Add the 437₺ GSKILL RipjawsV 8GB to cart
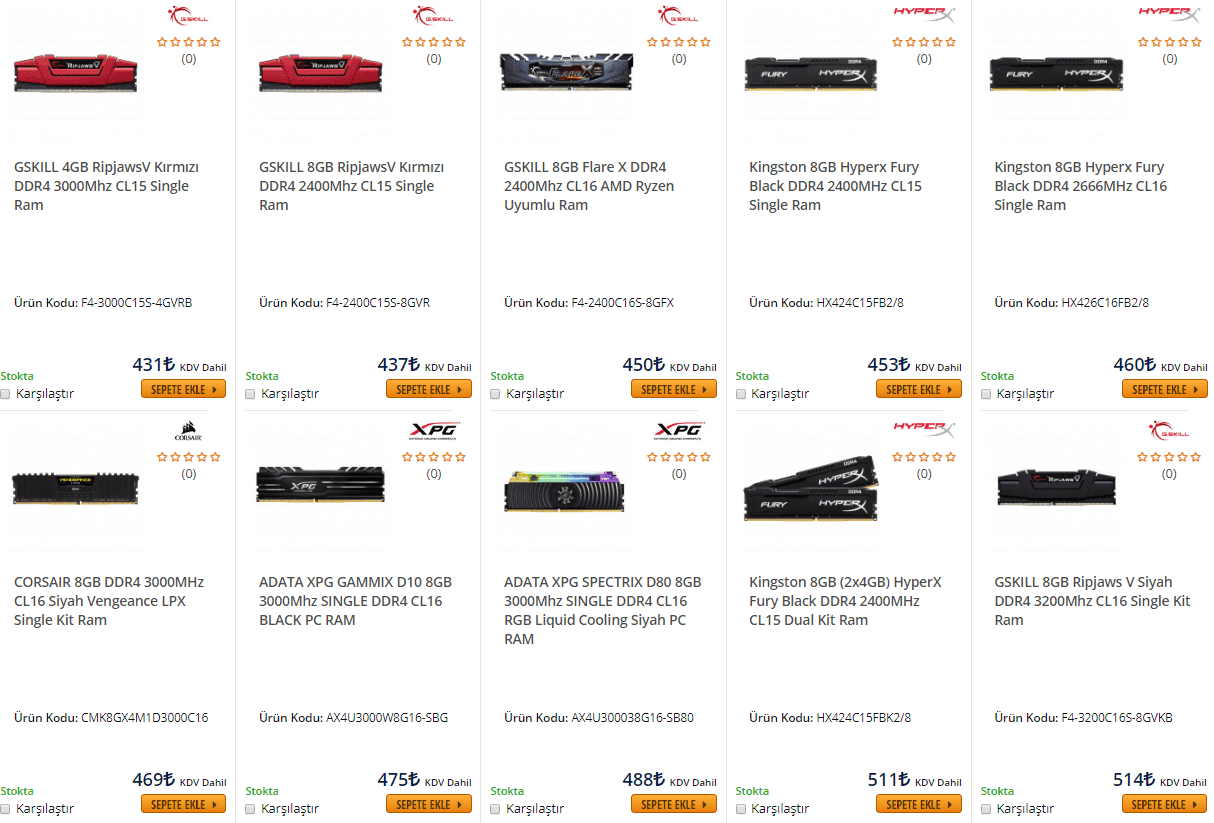1214x823 pixels. 428,389
